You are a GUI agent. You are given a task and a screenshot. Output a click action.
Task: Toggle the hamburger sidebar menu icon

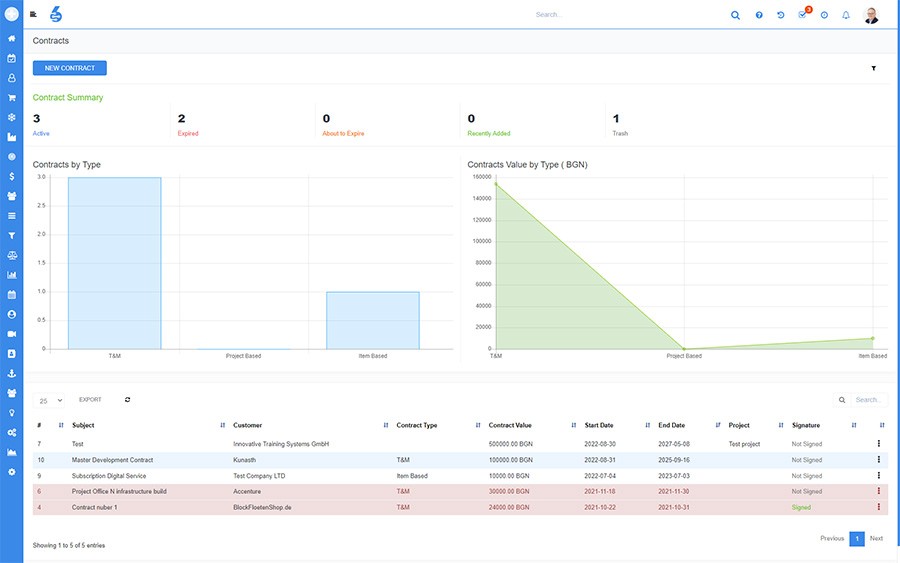pos(33,14)
